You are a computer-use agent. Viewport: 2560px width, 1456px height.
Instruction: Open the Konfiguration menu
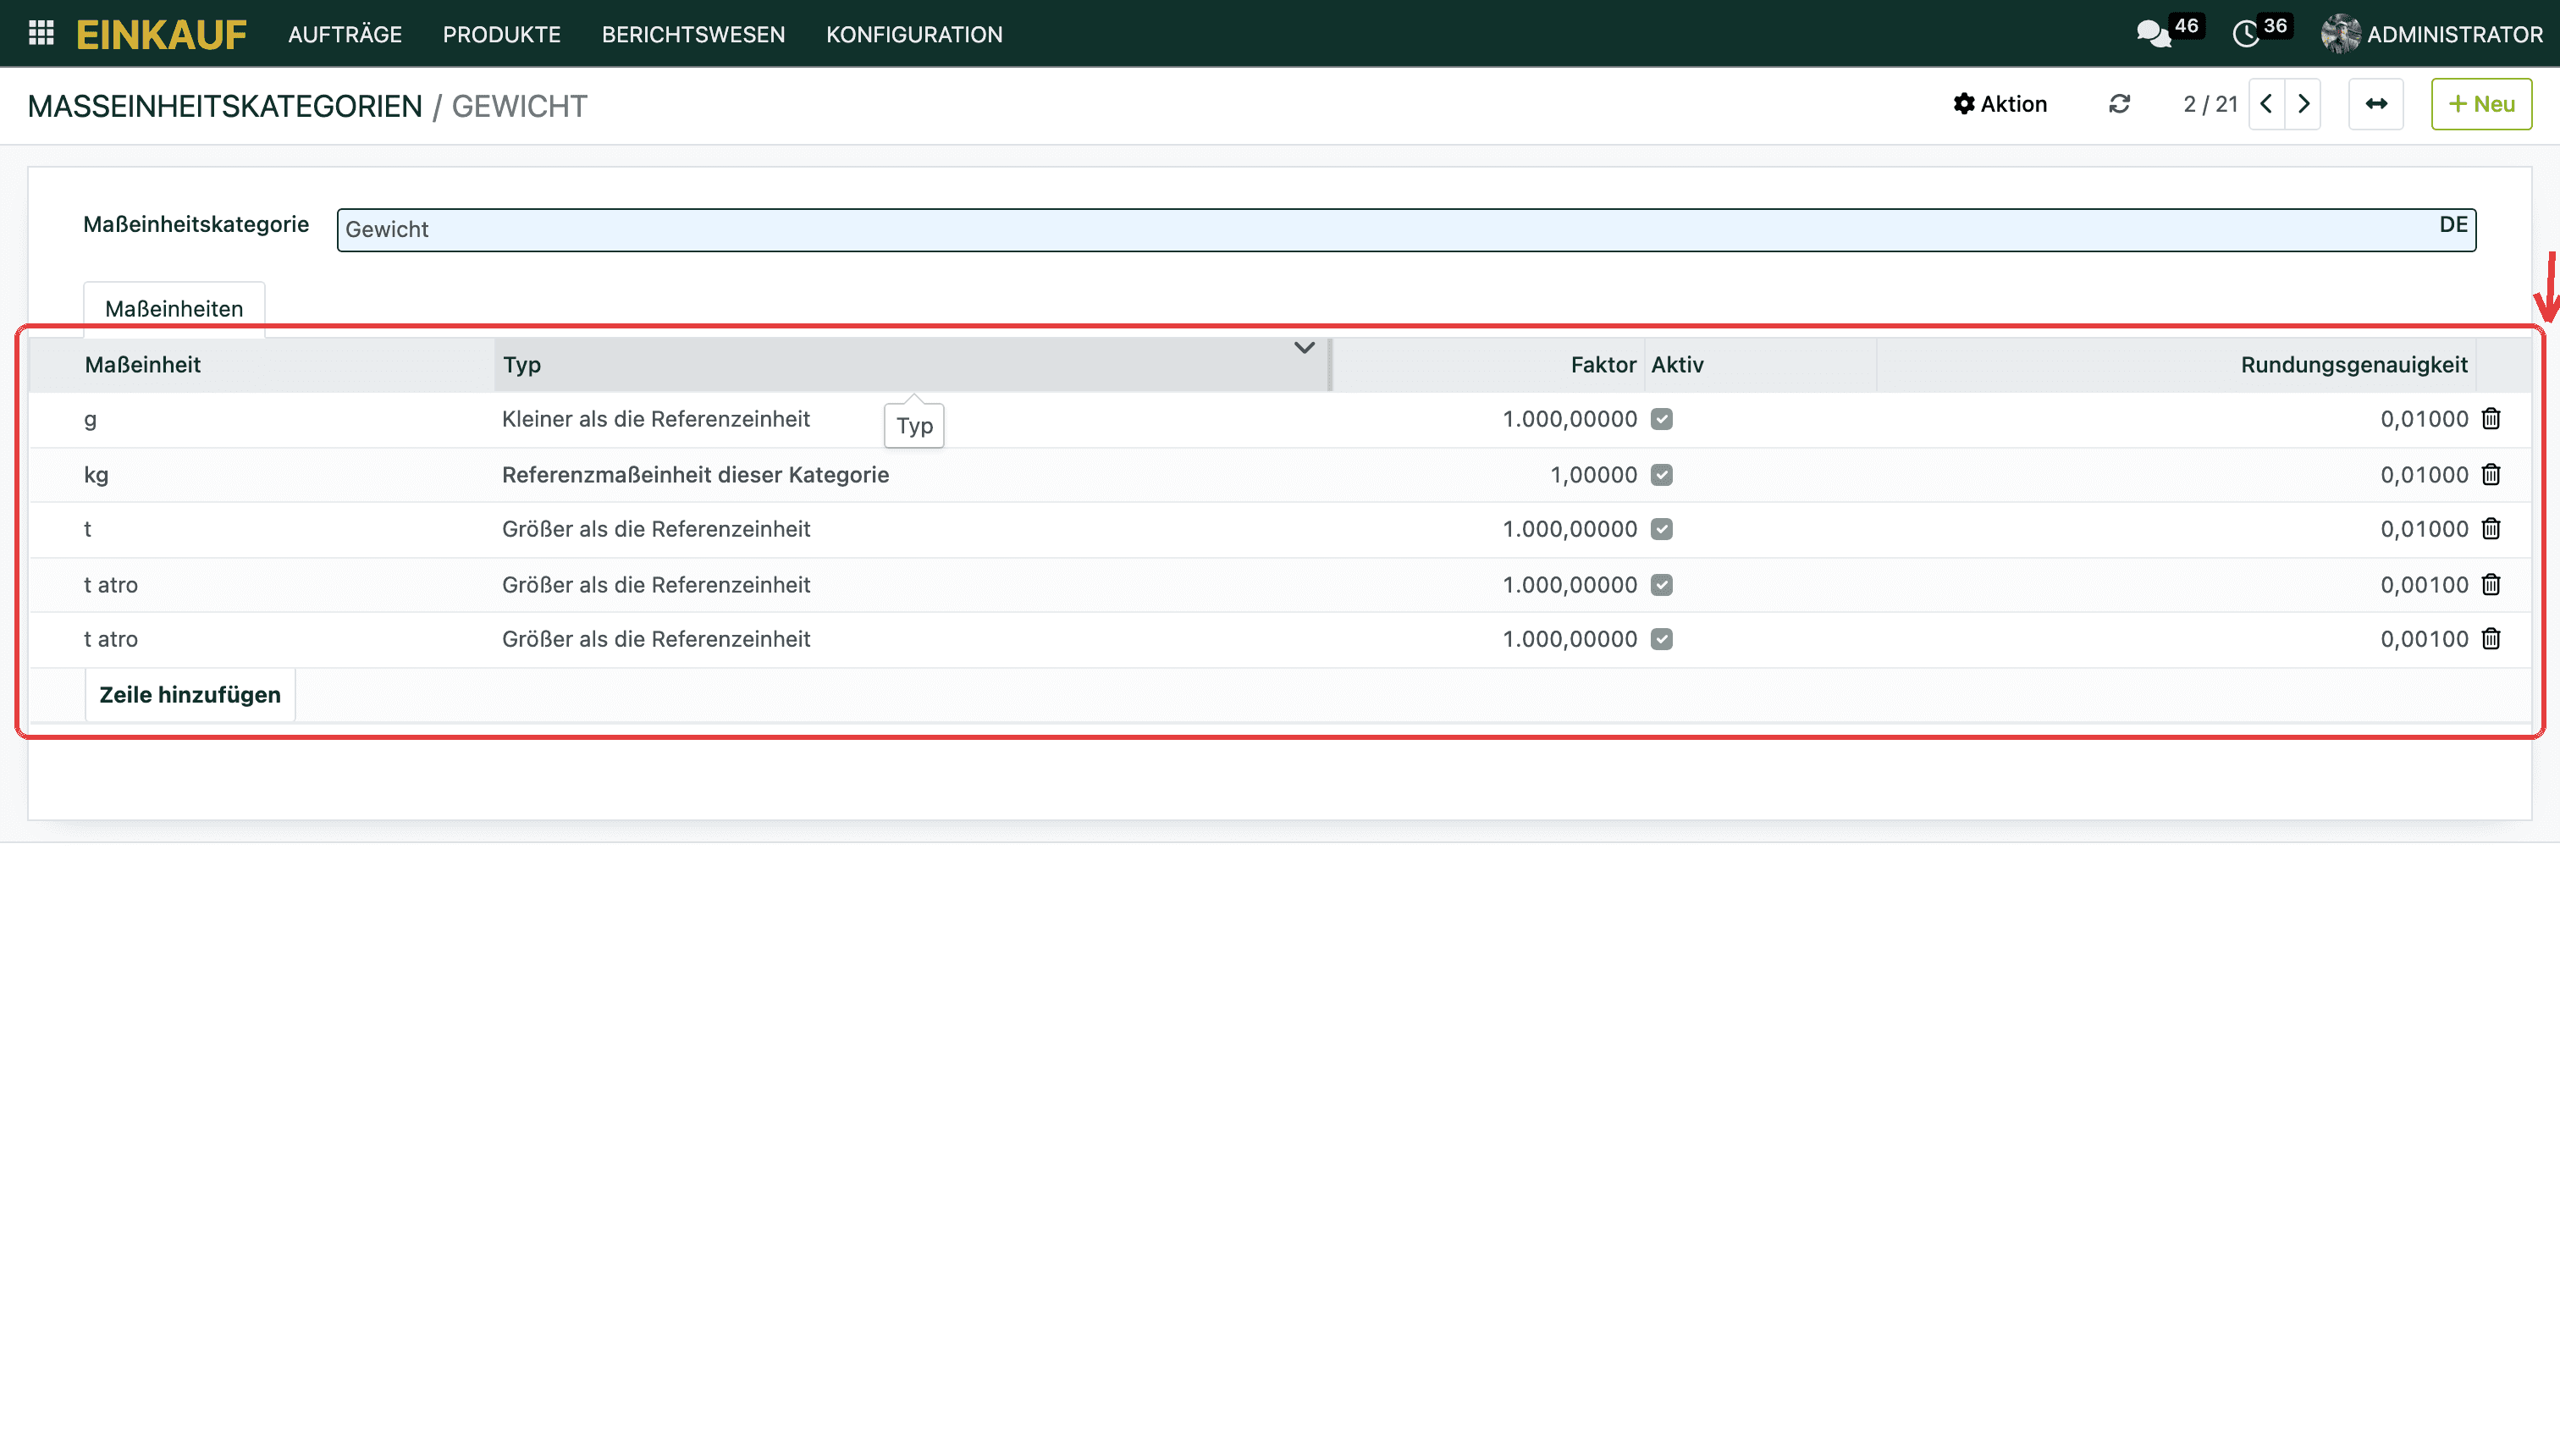coord(914,34)
